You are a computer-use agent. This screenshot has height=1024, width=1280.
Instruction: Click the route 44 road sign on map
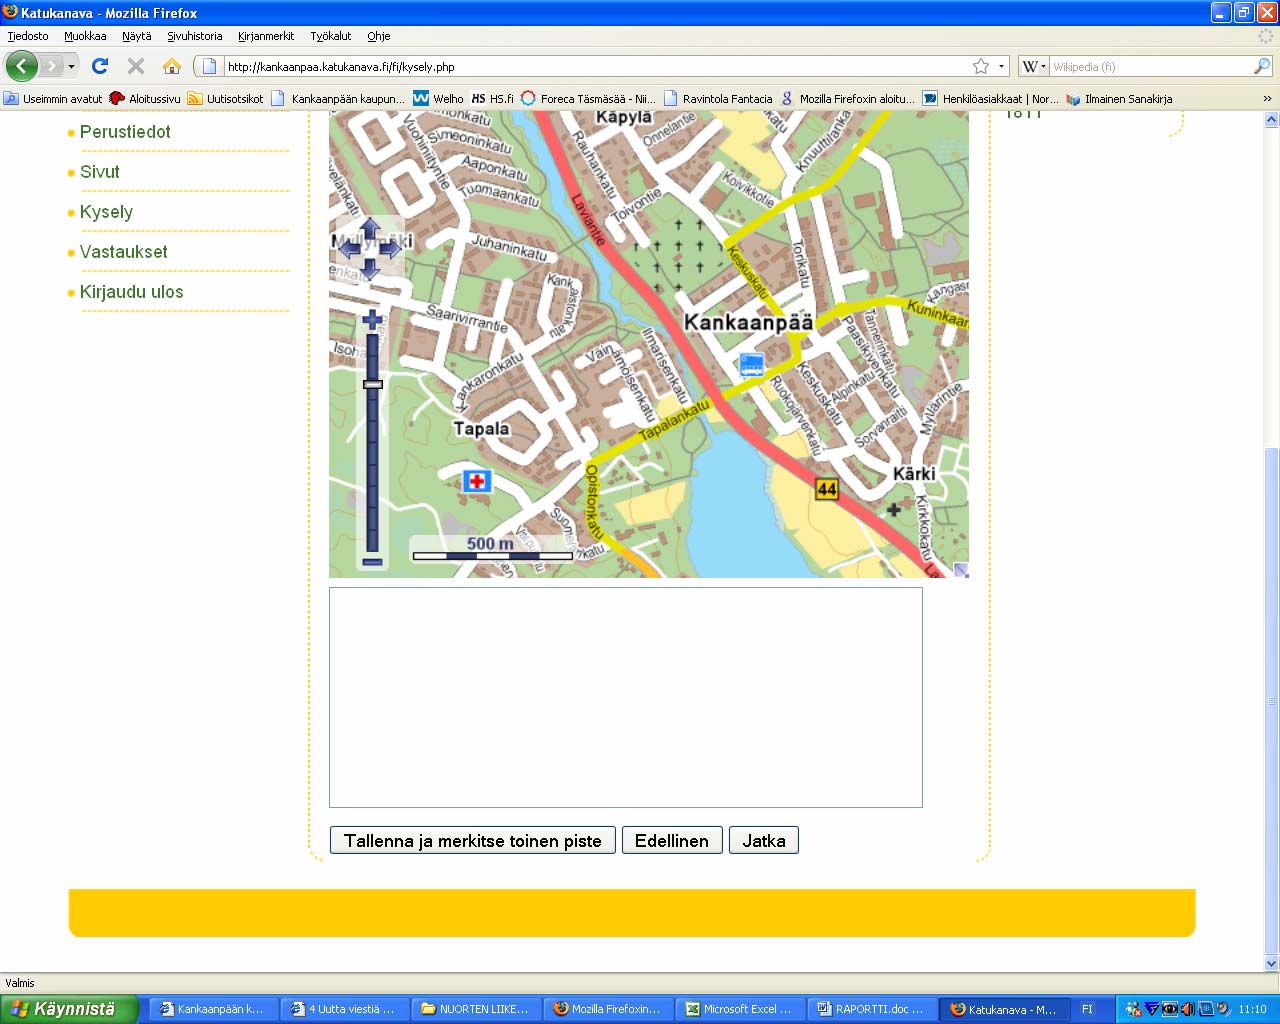tap(827, 489)
